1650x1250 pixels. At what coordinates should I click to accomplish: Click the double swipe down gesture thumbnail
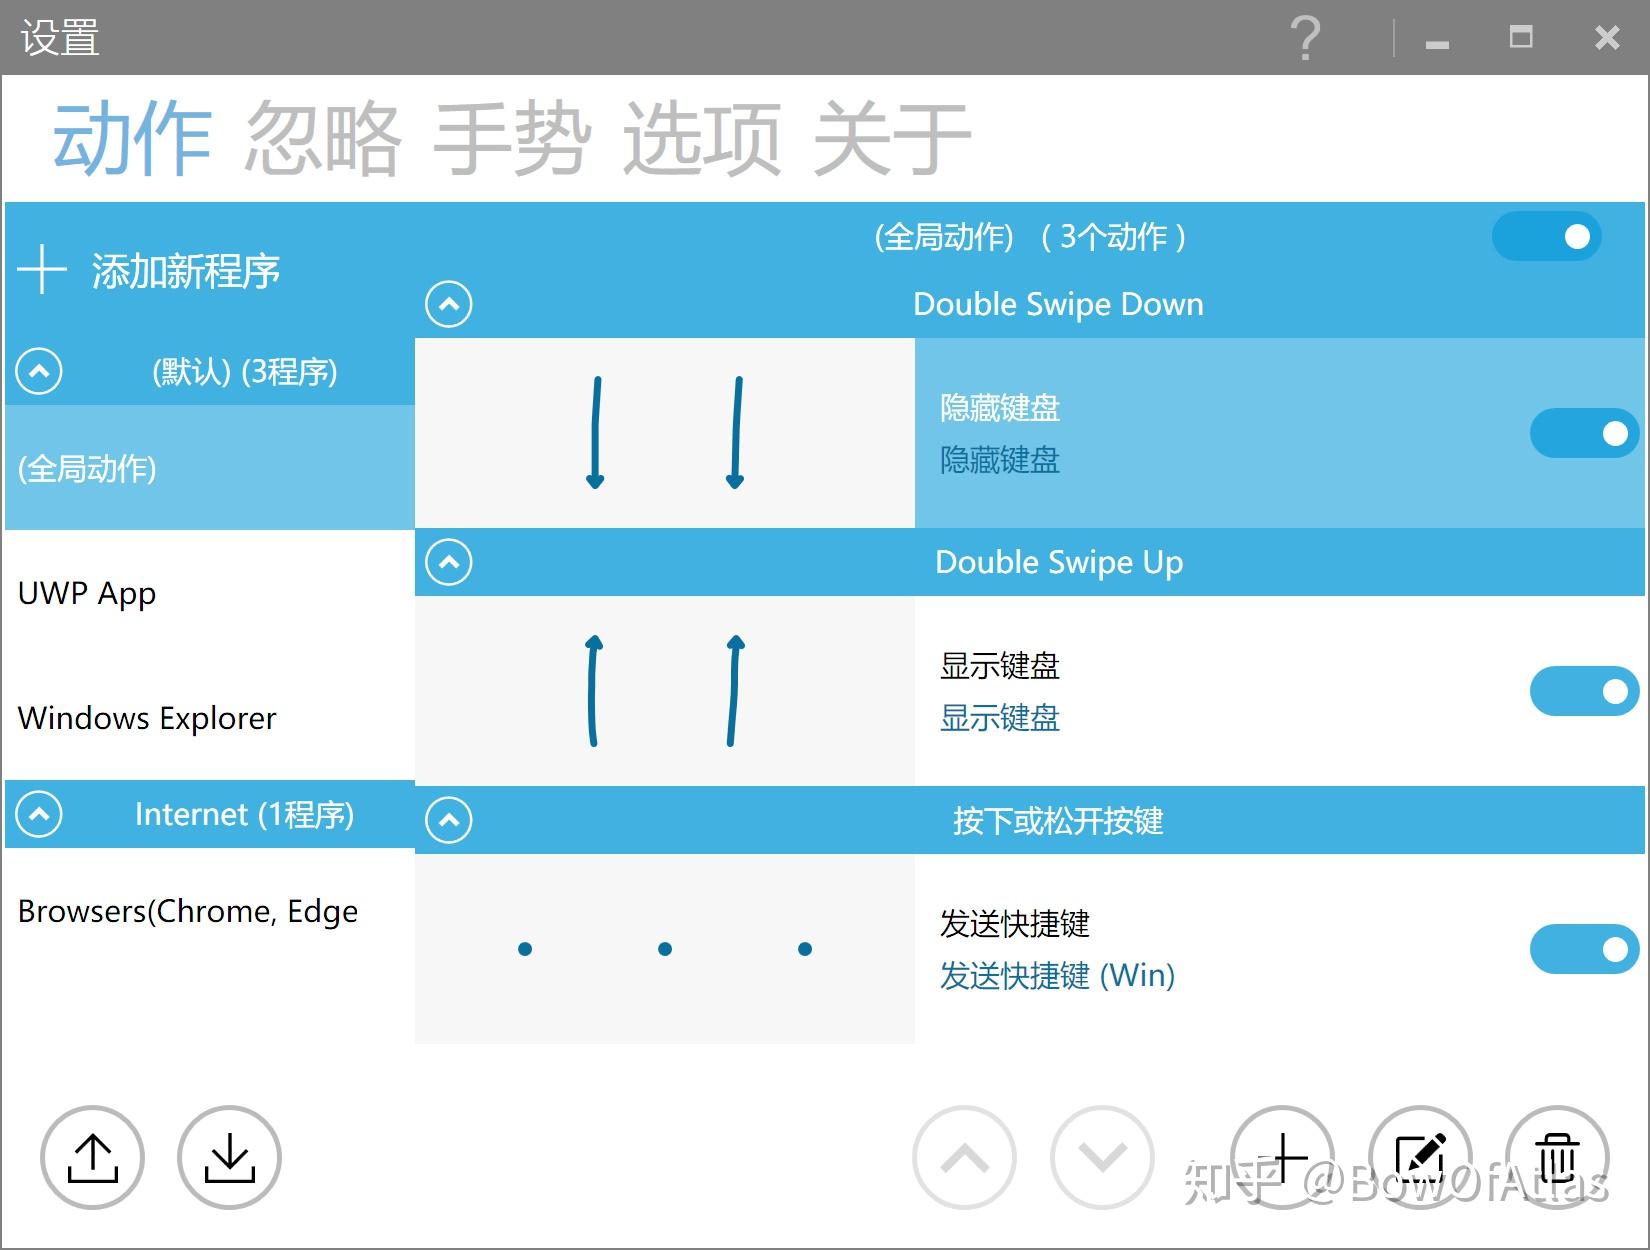(665, 433)
